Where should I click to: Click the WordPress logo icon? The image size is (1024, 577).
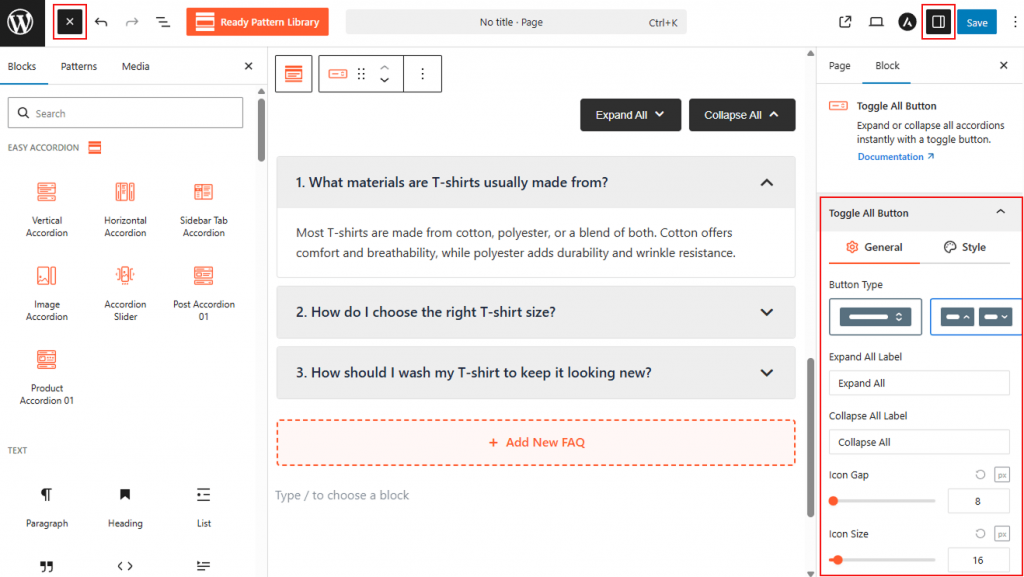coord(24,22)
